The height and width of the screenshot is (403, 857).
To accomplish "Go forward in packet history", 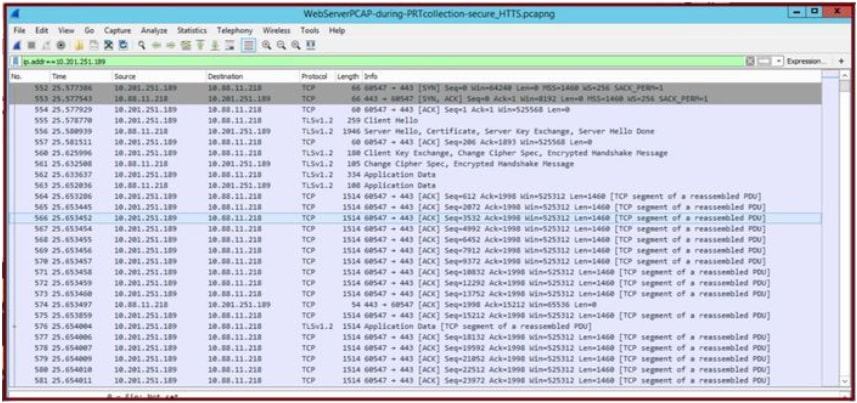I will point(171,45).
